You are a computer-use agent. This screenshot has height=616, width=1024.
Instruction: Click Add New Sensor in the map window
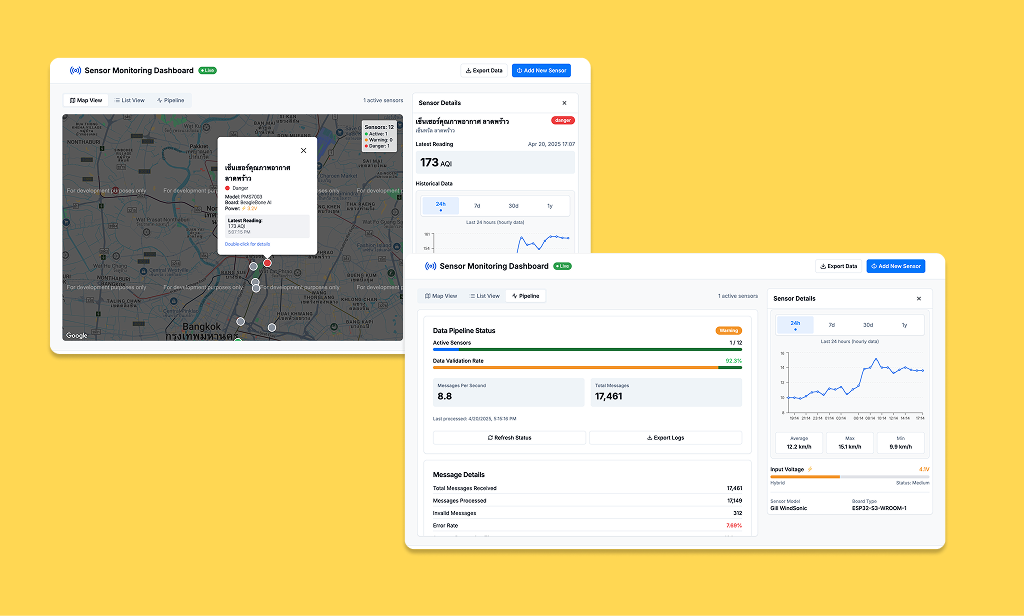coord(541,71)
